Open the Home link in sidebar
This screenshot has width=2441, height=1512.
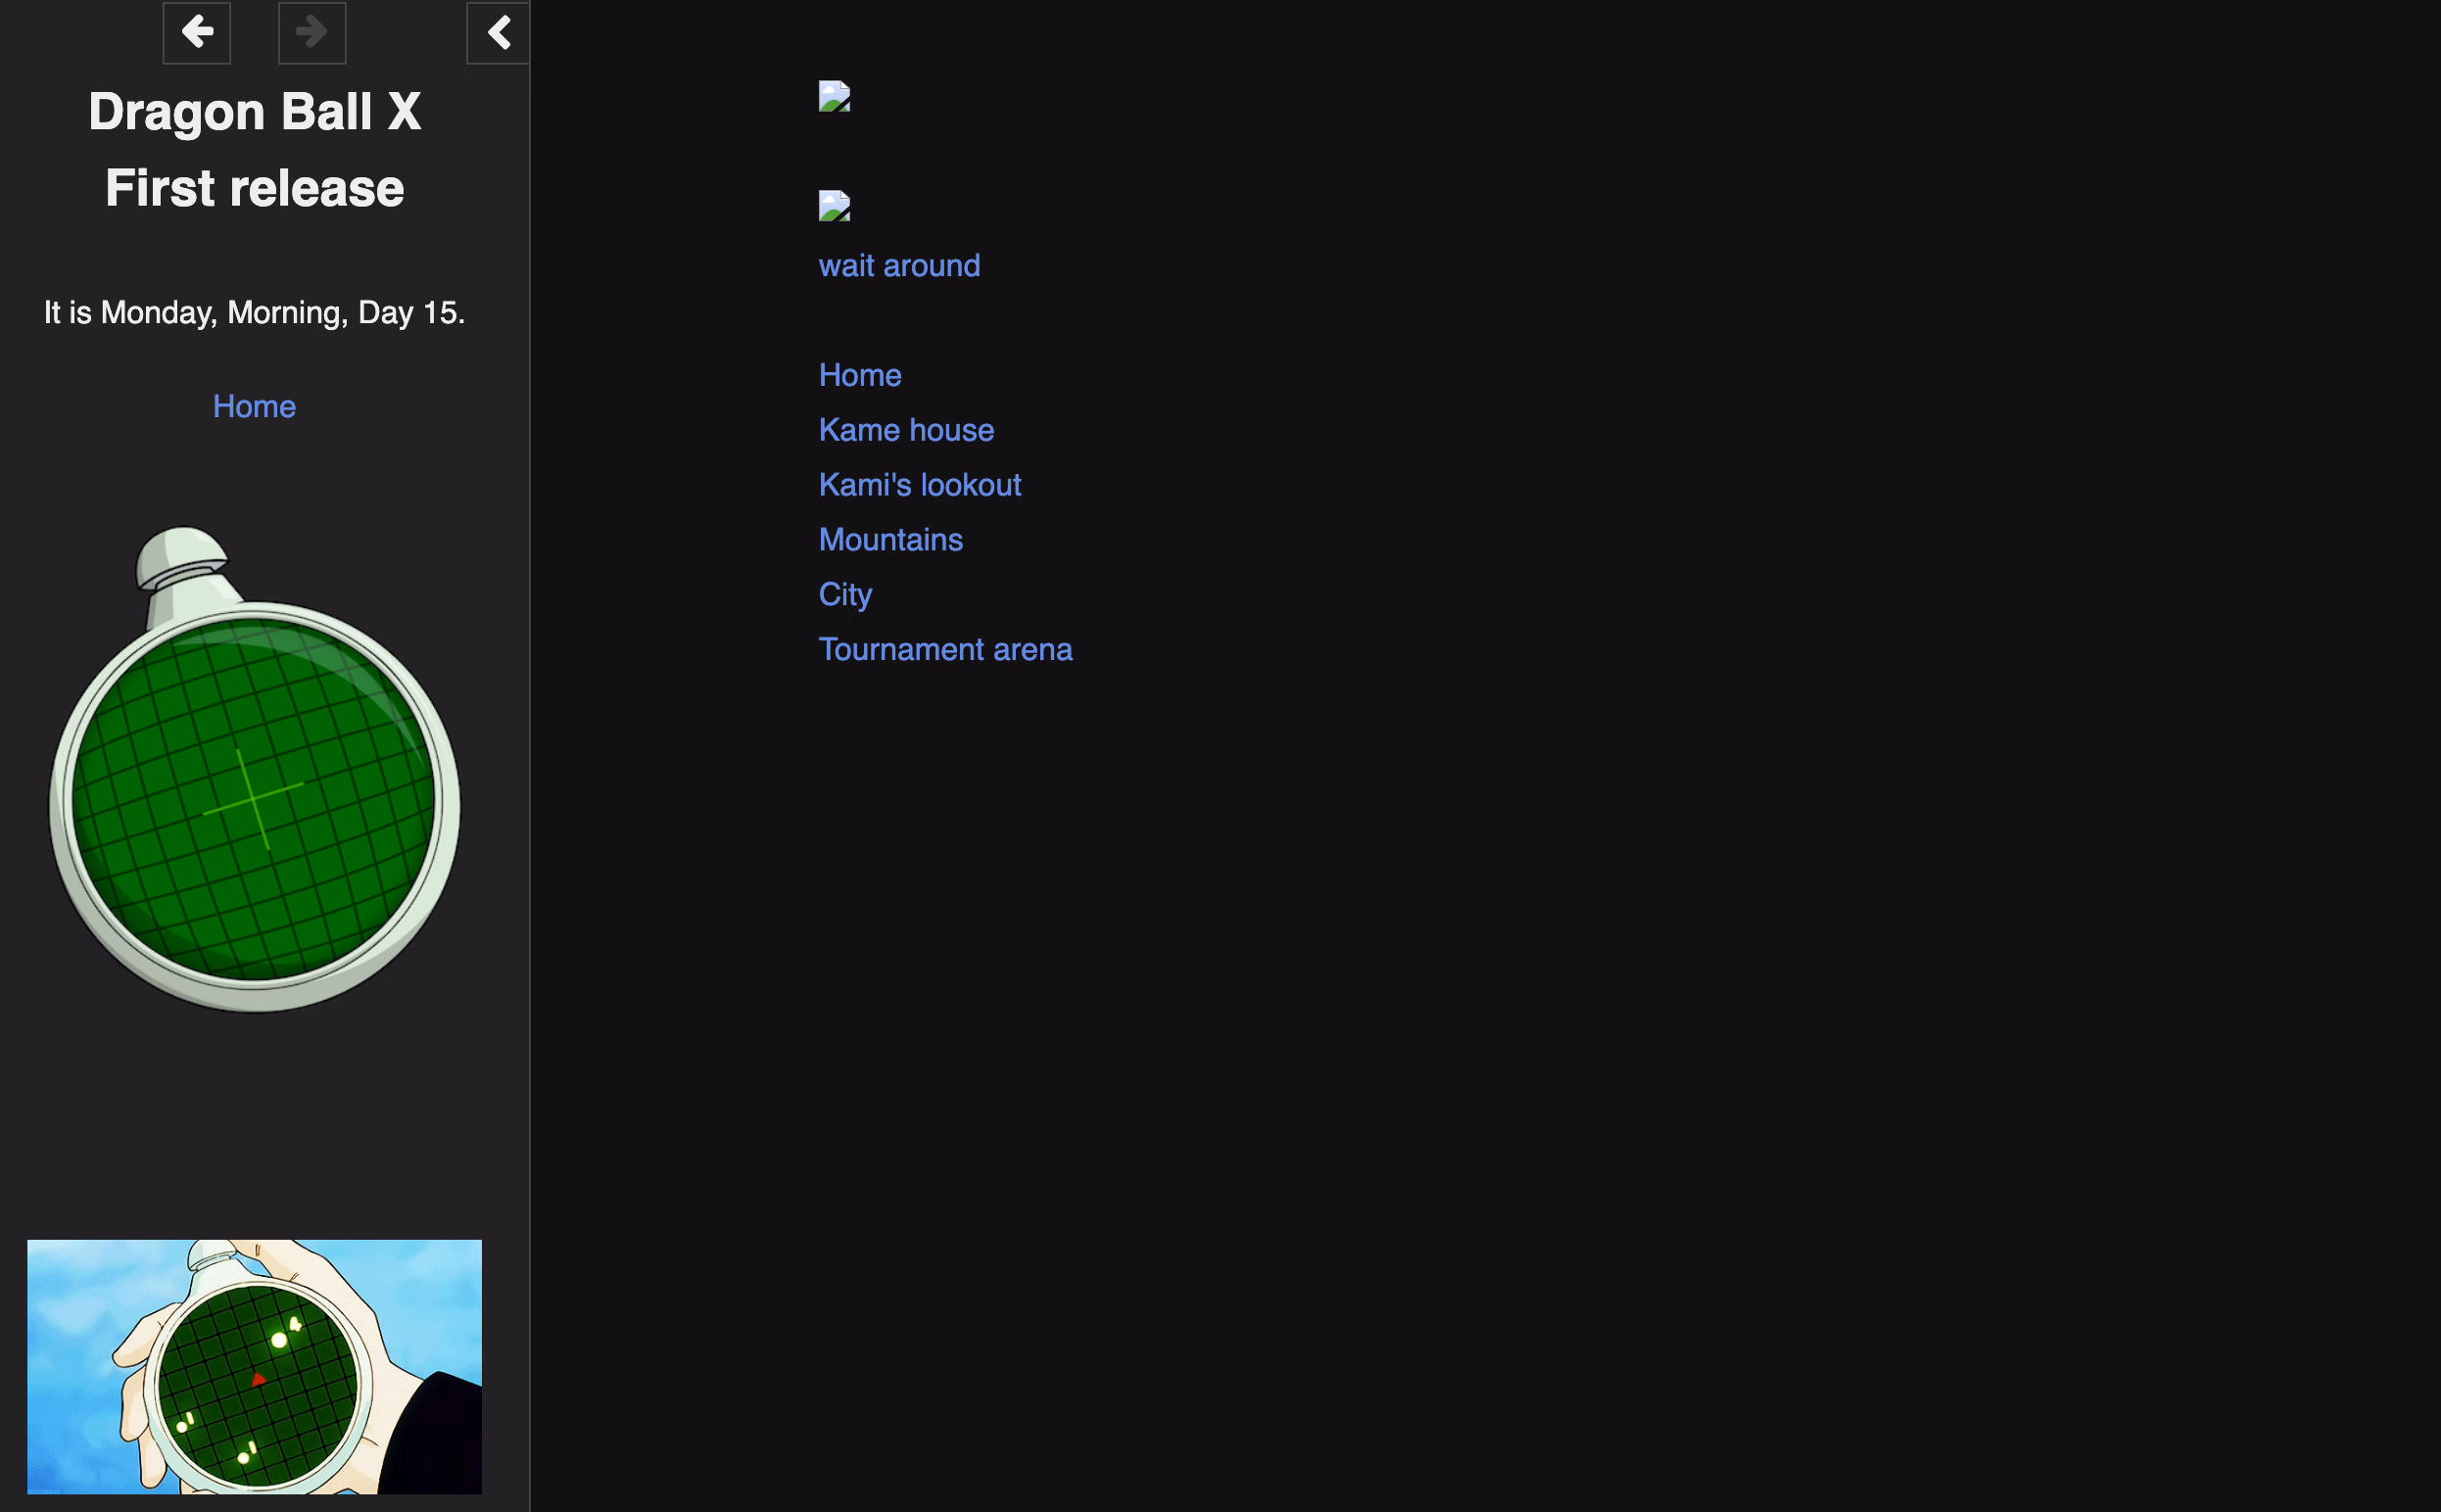pyautogui.click(x=254, y=406)
